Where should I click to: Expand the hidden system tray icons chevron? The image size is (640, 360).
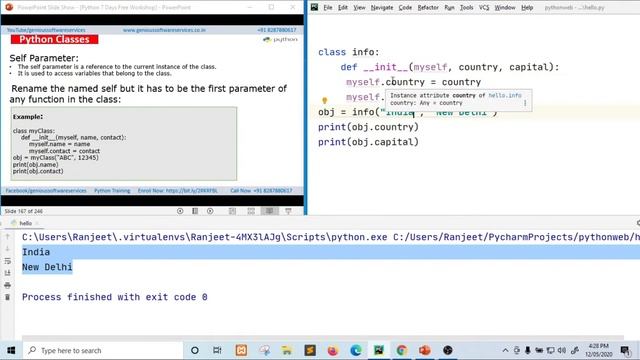(505, 350)
